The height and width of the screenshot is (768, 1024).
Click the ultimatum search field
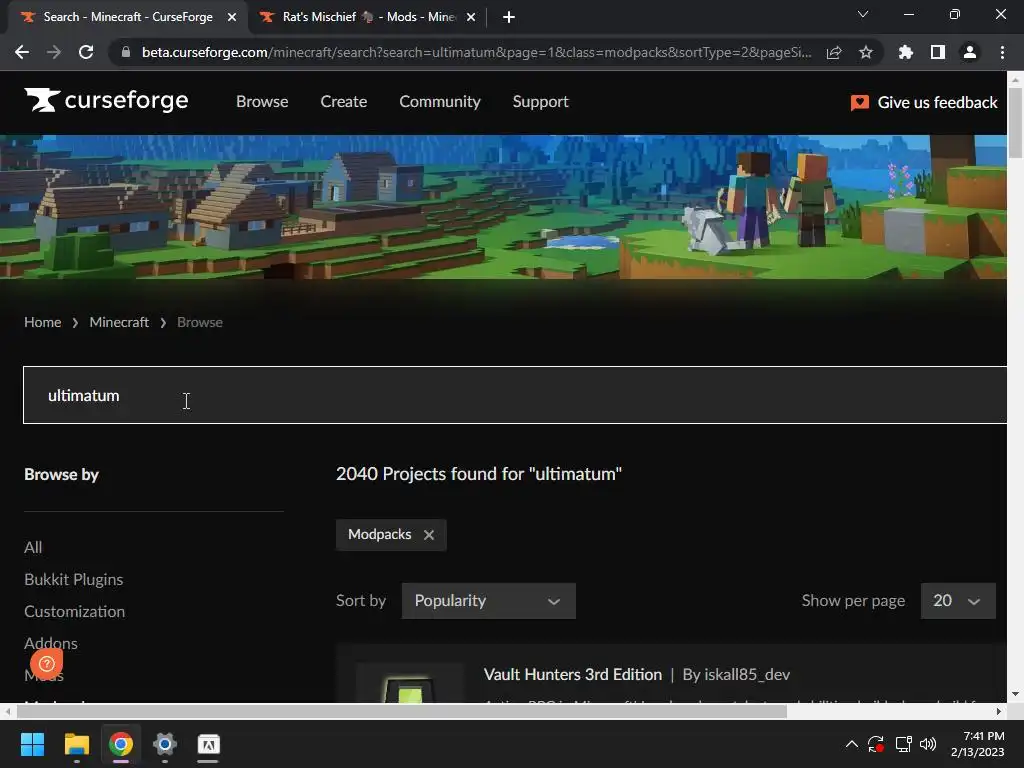click(x=515, y=395)
